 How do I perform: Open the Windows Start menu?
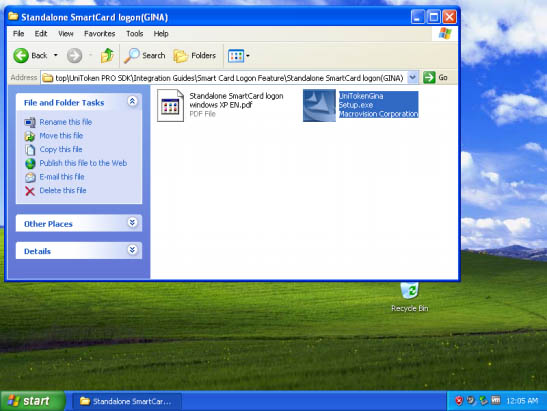point(33,401)
